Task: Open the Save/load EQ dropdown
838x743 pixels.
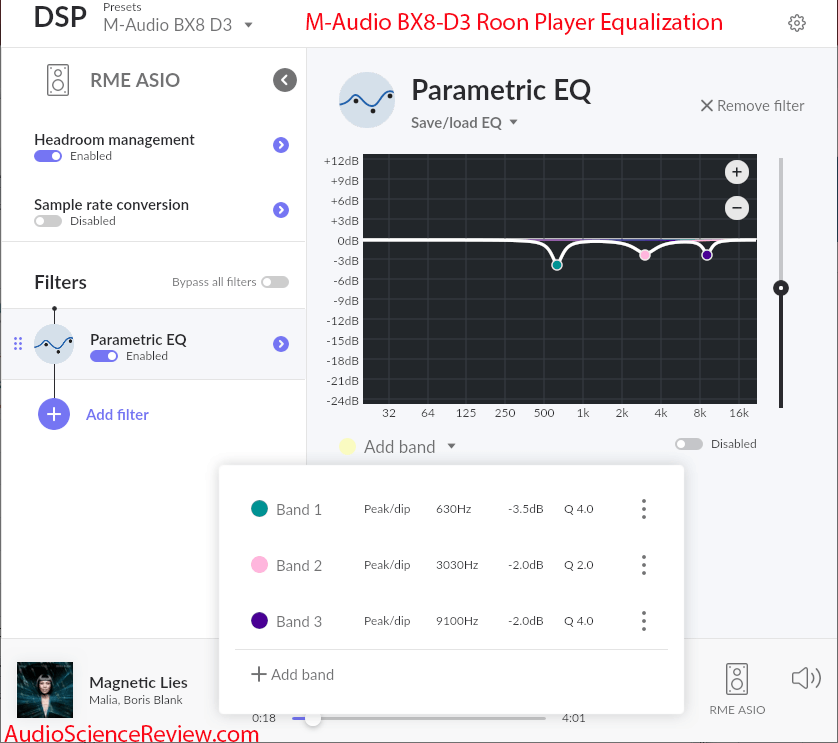Action: click(464, 123)
